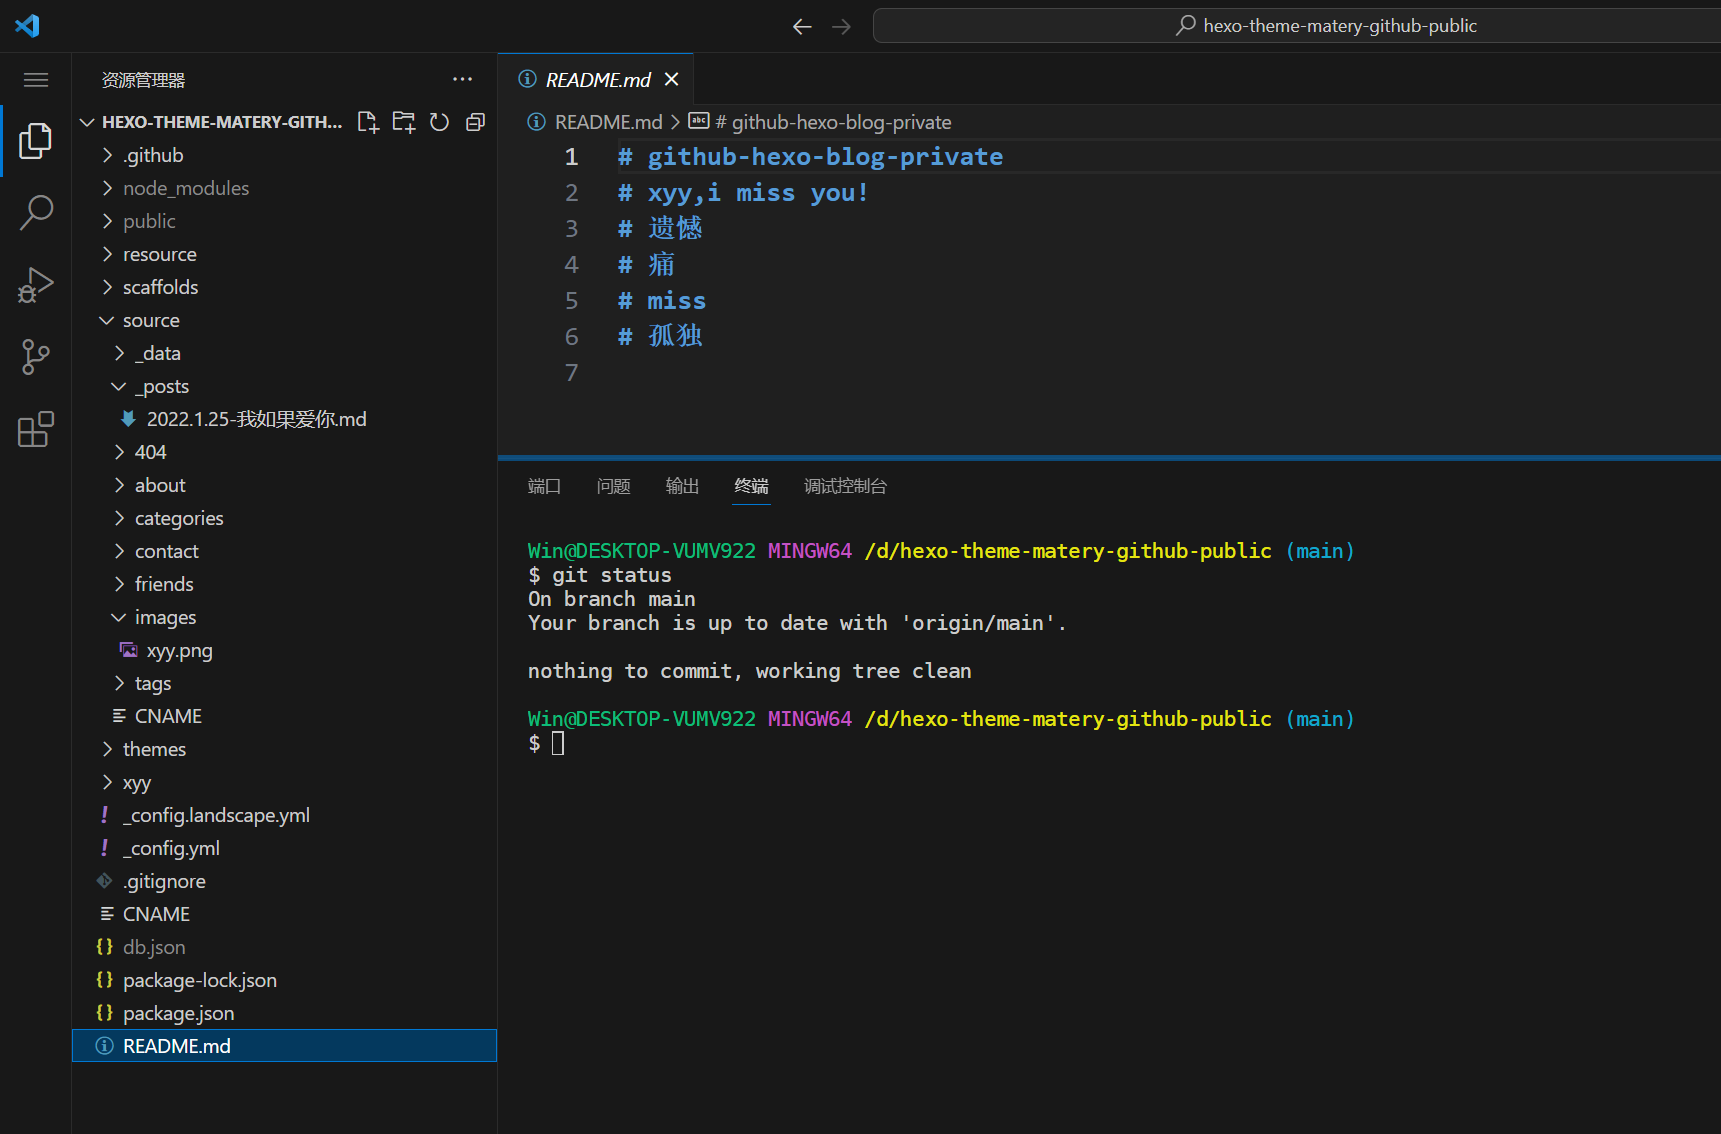The image size is (1721, 1134).
Task: Switch to the 终端 panel tab
Action: point(751,486)
